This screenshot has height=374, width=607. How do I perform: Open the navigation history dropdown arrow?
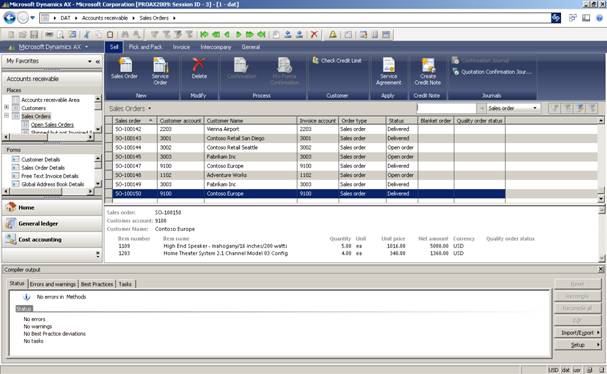(x=33, y=18)
